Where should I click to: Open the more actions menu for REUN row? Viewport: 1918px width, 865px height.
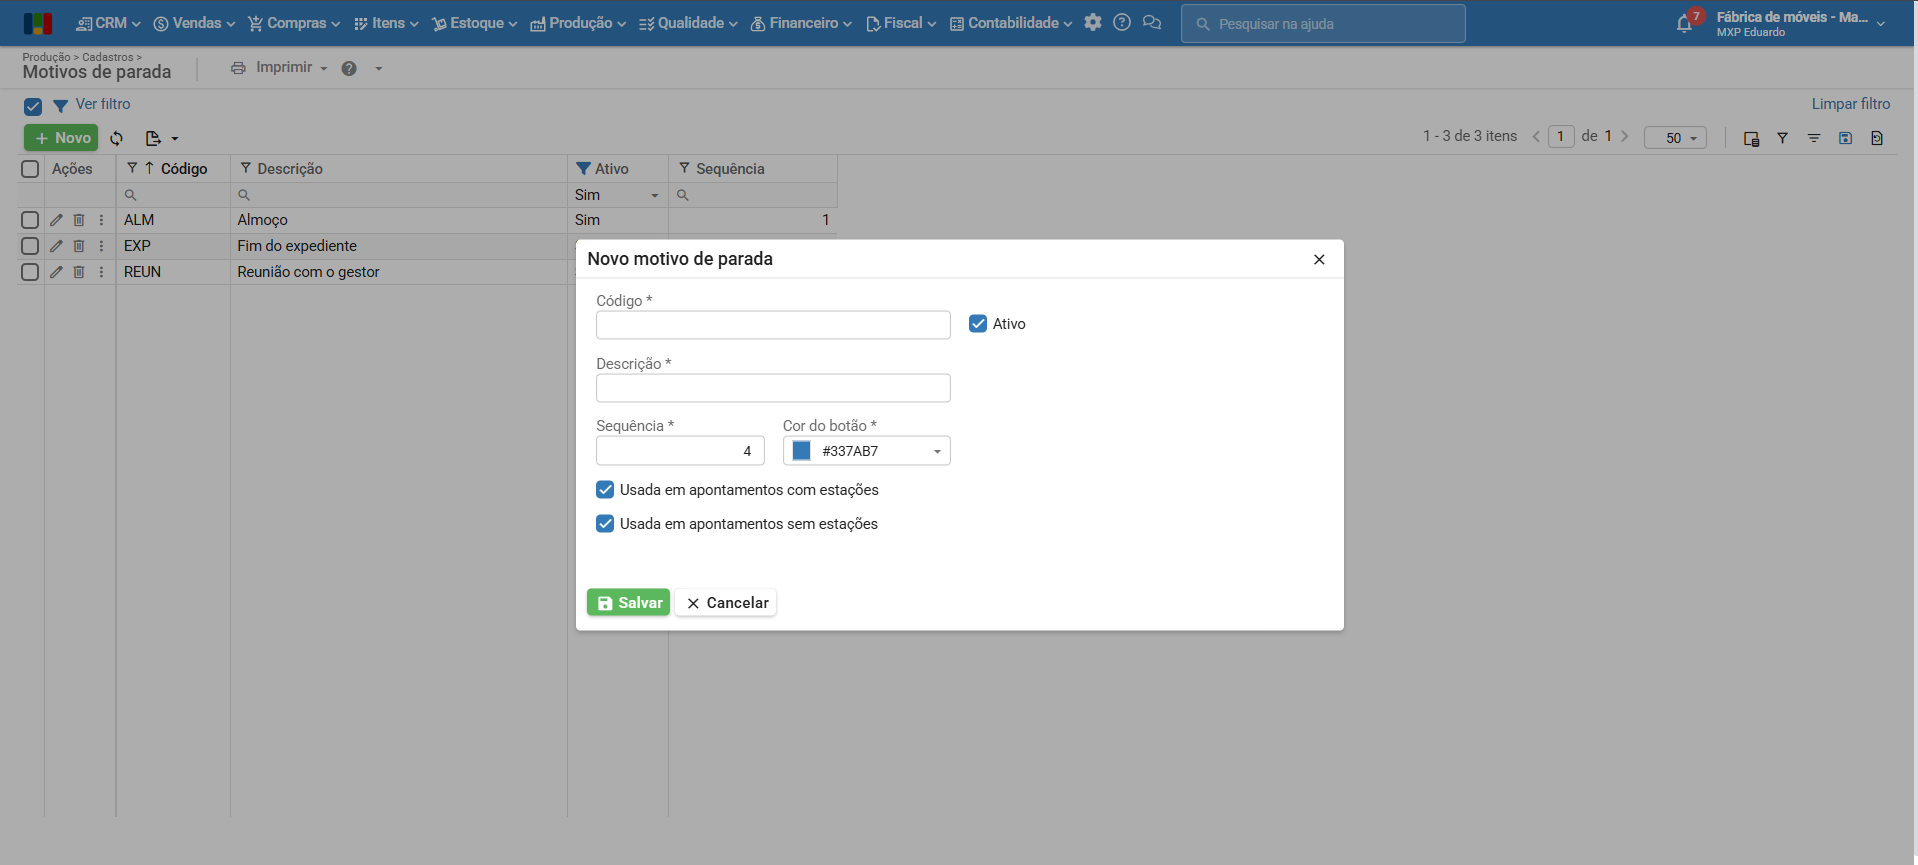click(101, 272)
